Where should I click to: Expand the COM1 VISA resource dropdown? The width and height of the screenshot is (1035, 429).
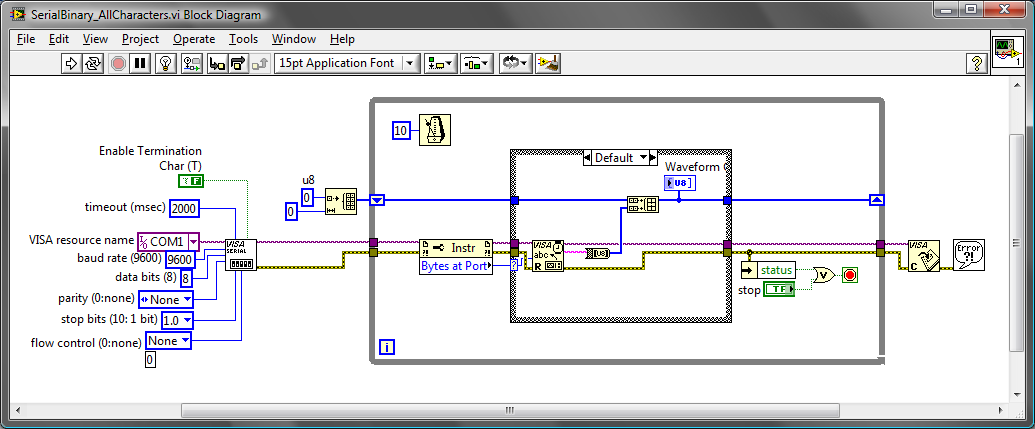[x=193, y=241]
